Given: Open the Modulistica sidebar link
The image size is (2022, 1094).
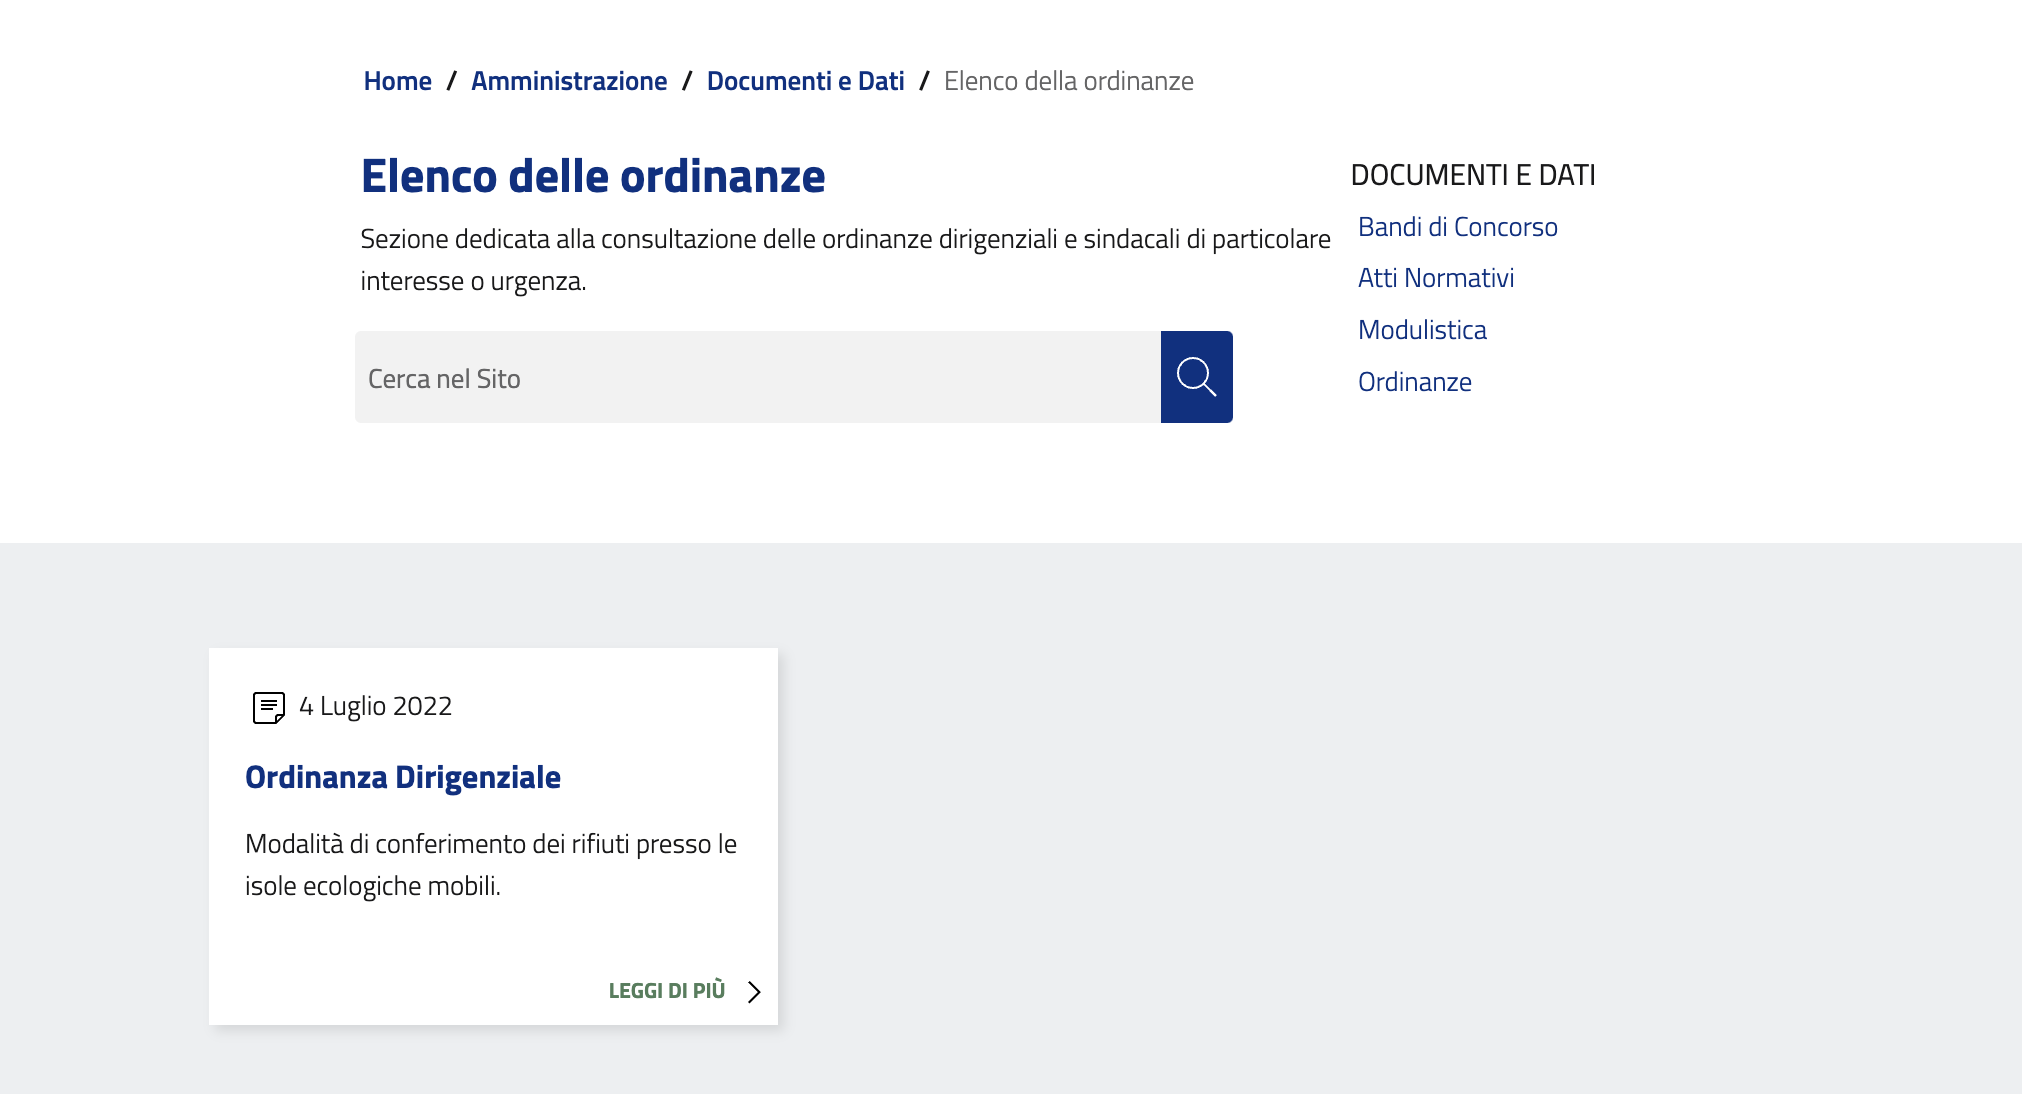Looking at the screenshot, I should point(1421,330).
